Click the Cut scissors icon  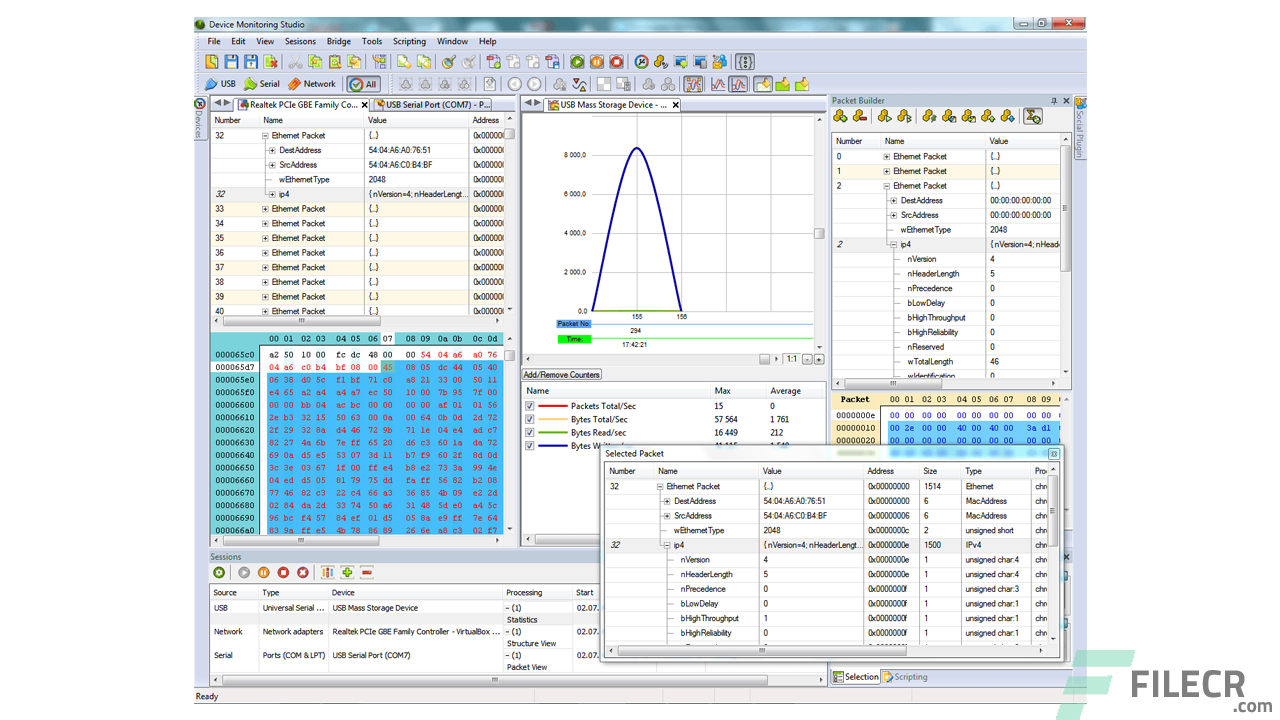click(x=295, y=61)
